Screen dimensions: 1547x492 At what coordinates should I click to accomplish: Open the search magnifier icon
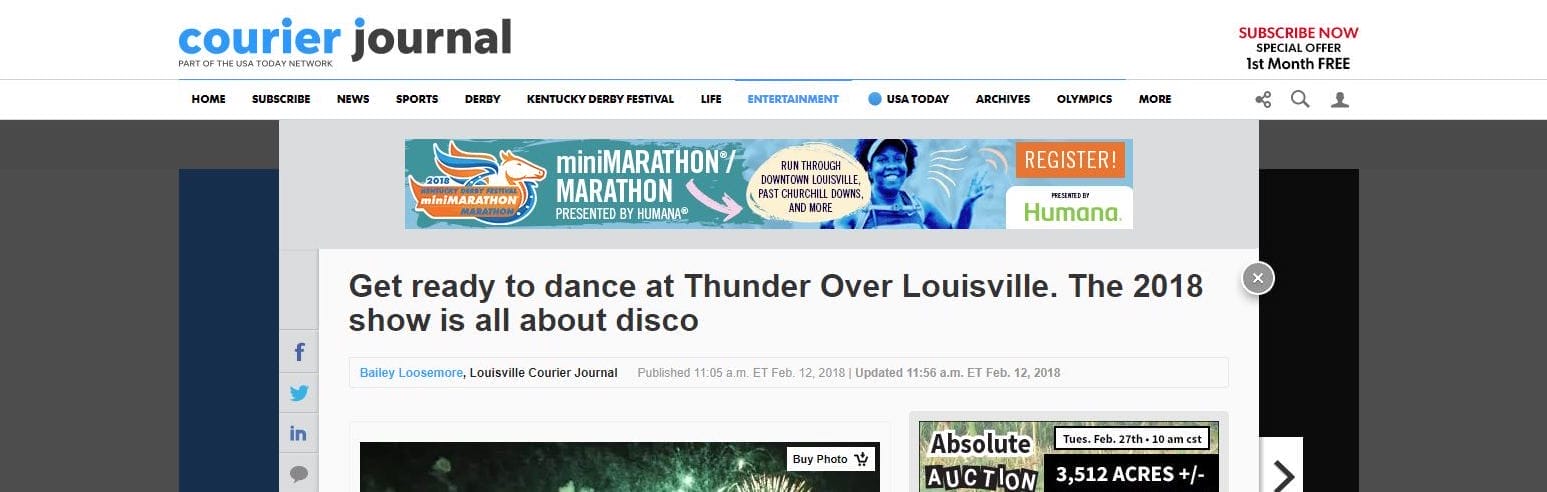click(1300, 99)
